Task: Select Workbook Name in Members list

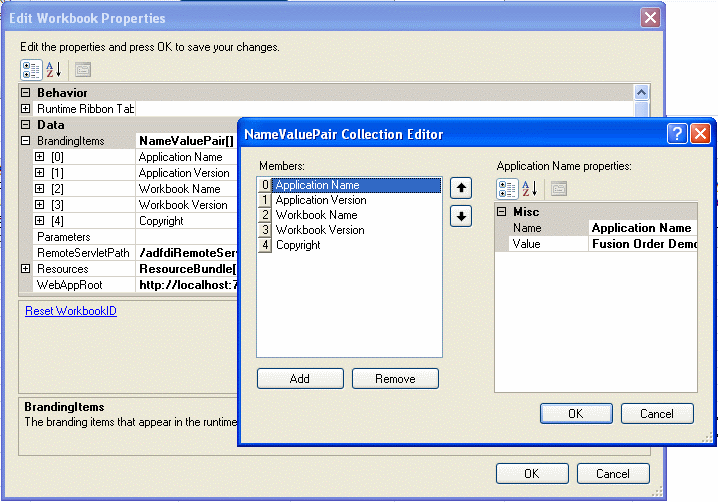Action: (x=349, y=215)
